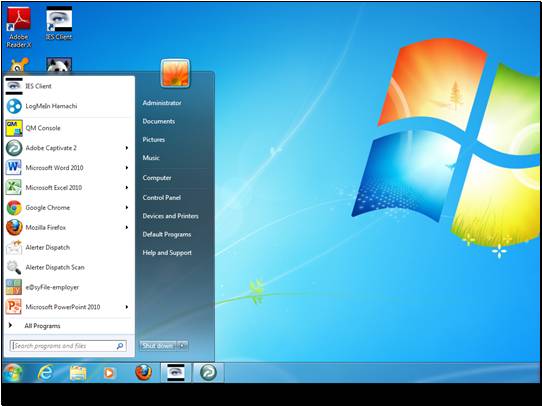542x406 pixels.
Task: Open the Shut down options arrow
Action: point(183,346)
